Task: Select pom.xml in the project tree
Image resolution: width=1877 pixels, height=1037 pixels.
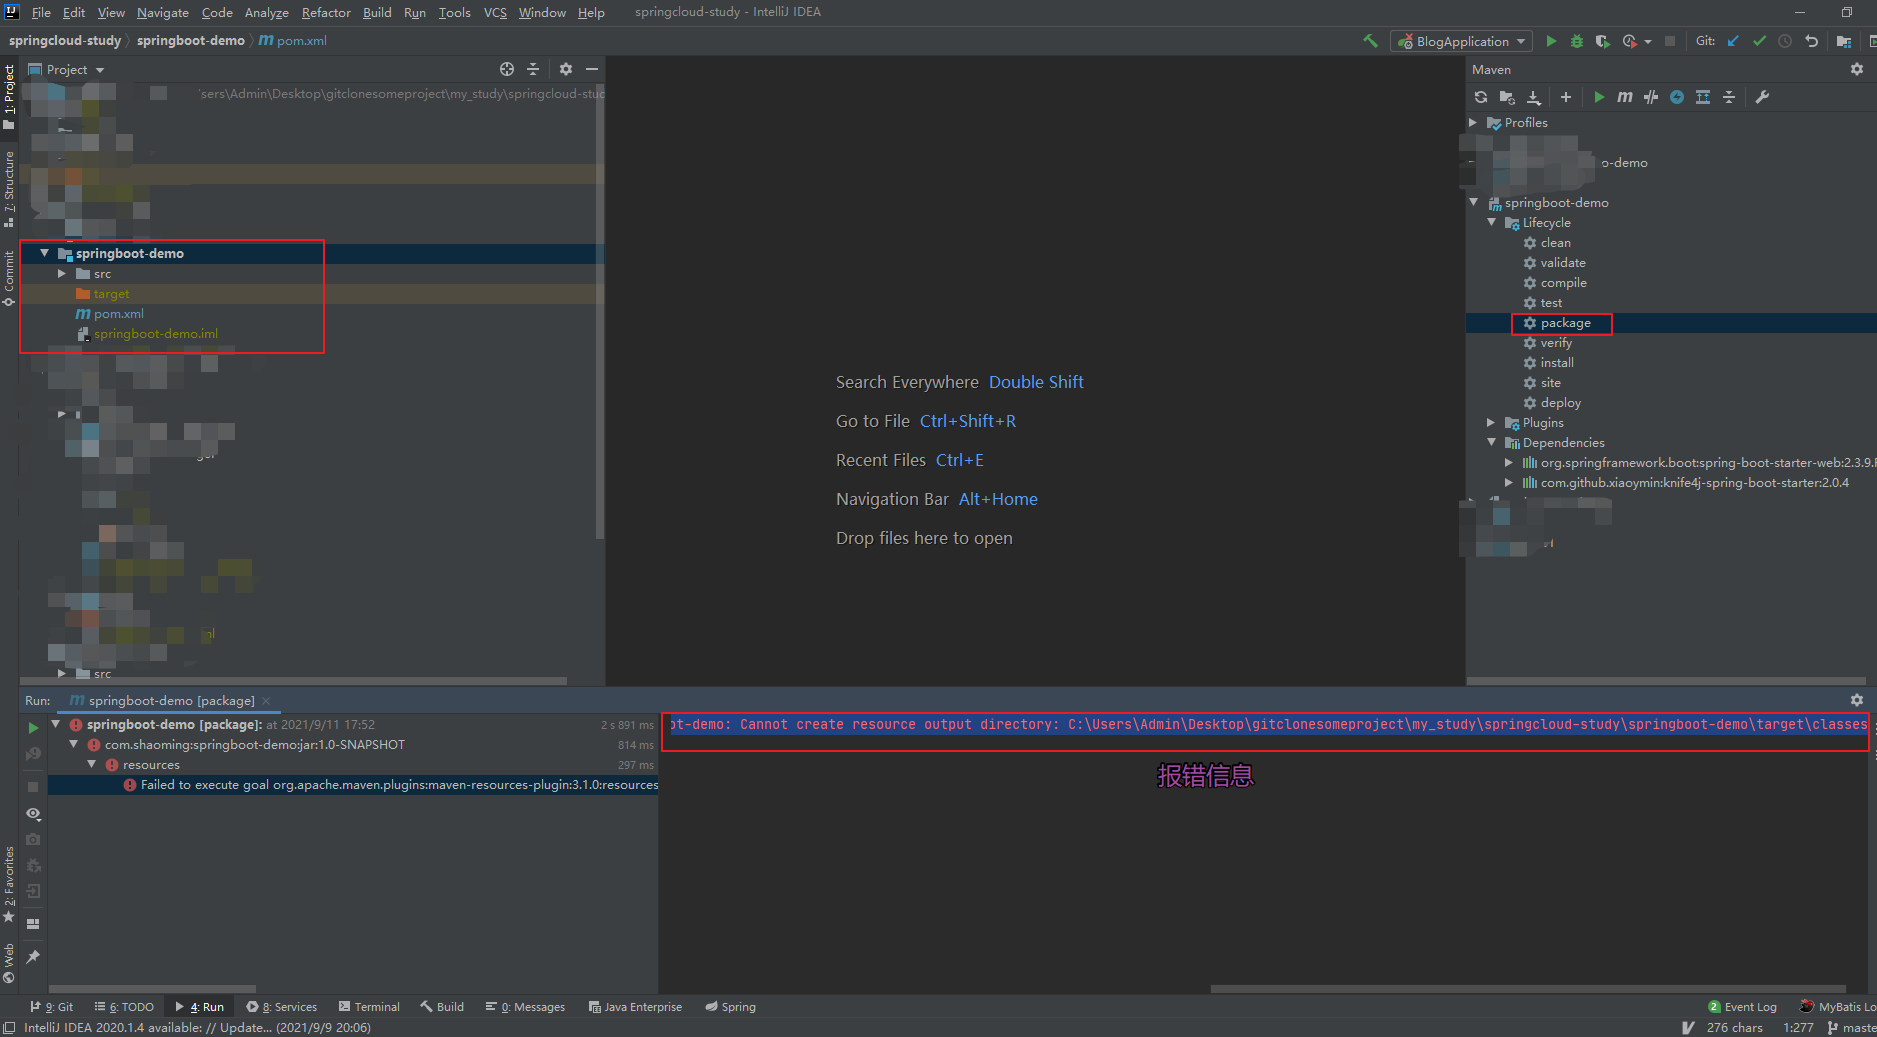Action: pyautogui.click(x=118, y=314)
